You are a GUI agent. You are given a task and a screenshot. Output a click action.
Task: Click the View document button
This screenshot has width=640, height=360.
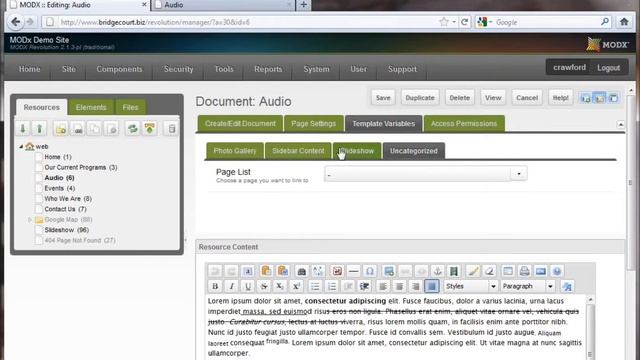pos(493,98)
